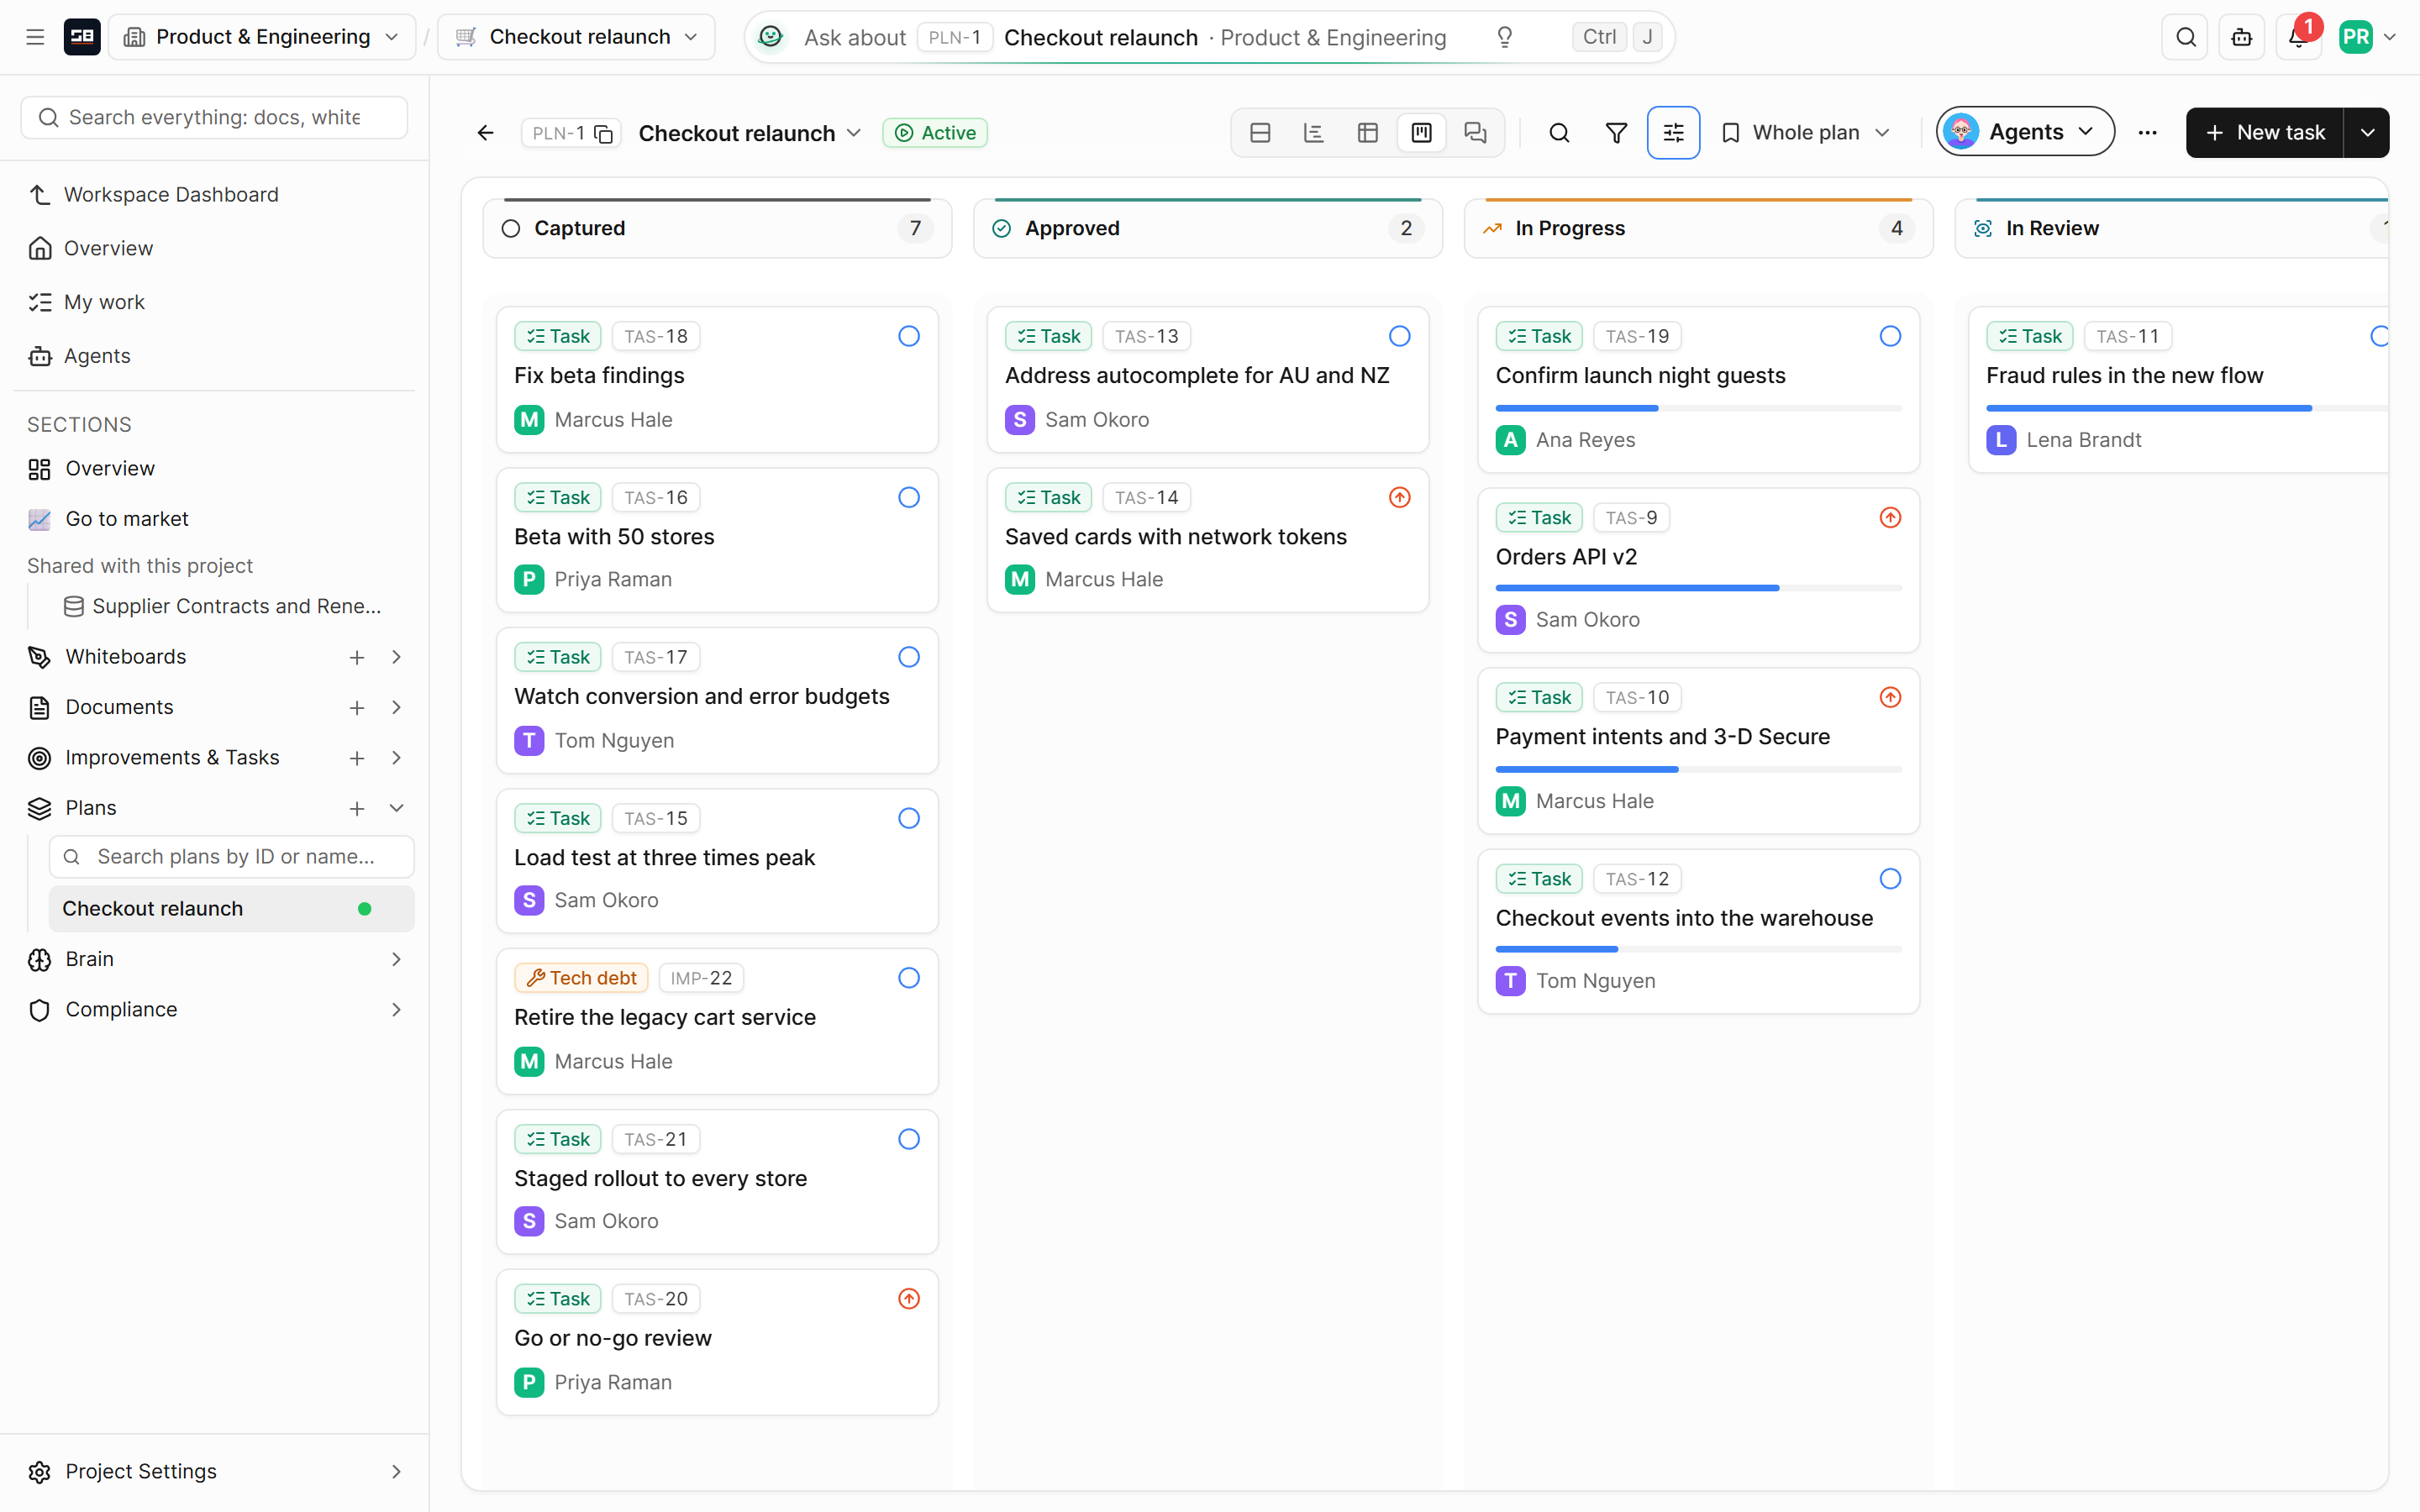Focus the Search plans by ID field
Image resolution: width=2420 pixels, height=1512 pixels.
(231, 857)
